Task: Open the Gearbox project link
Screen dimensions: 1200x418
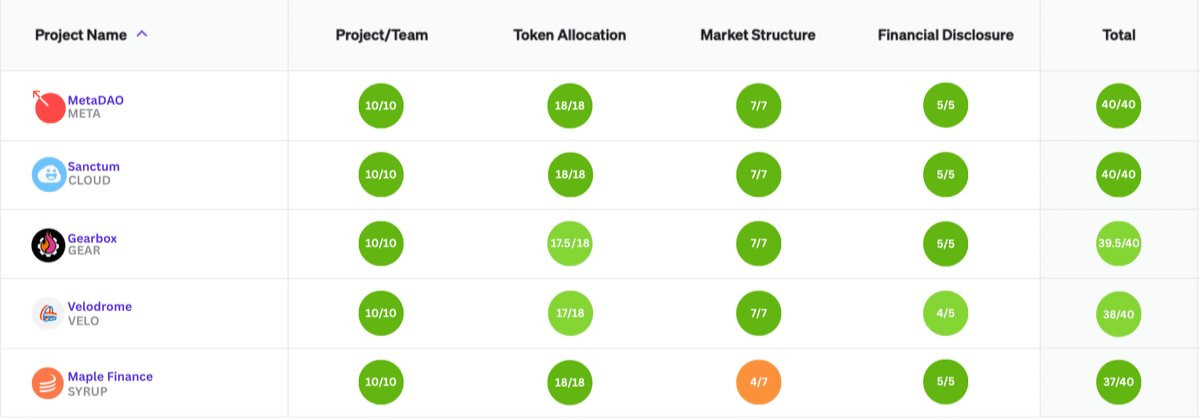Action: pos(93,237)
